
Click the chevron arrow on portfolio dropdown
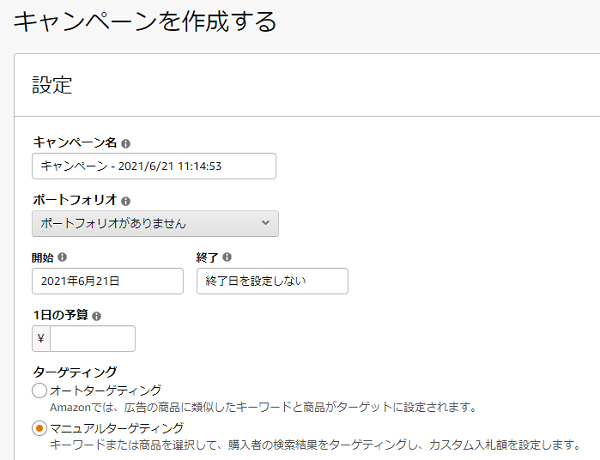[265, 223]
